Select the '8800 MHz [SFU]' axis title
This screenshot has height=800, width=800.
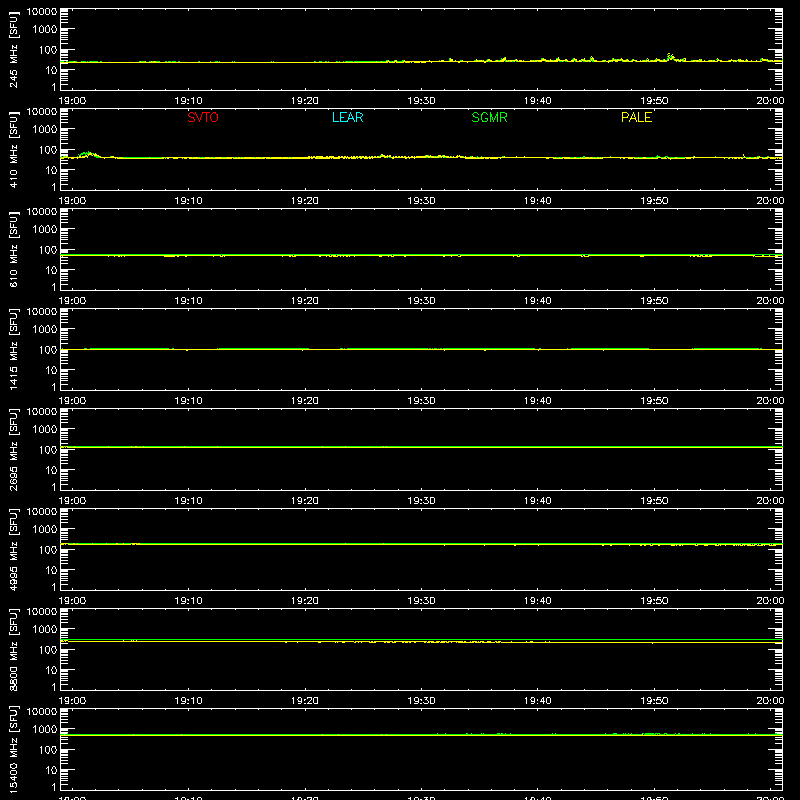[x=13, y=649]
